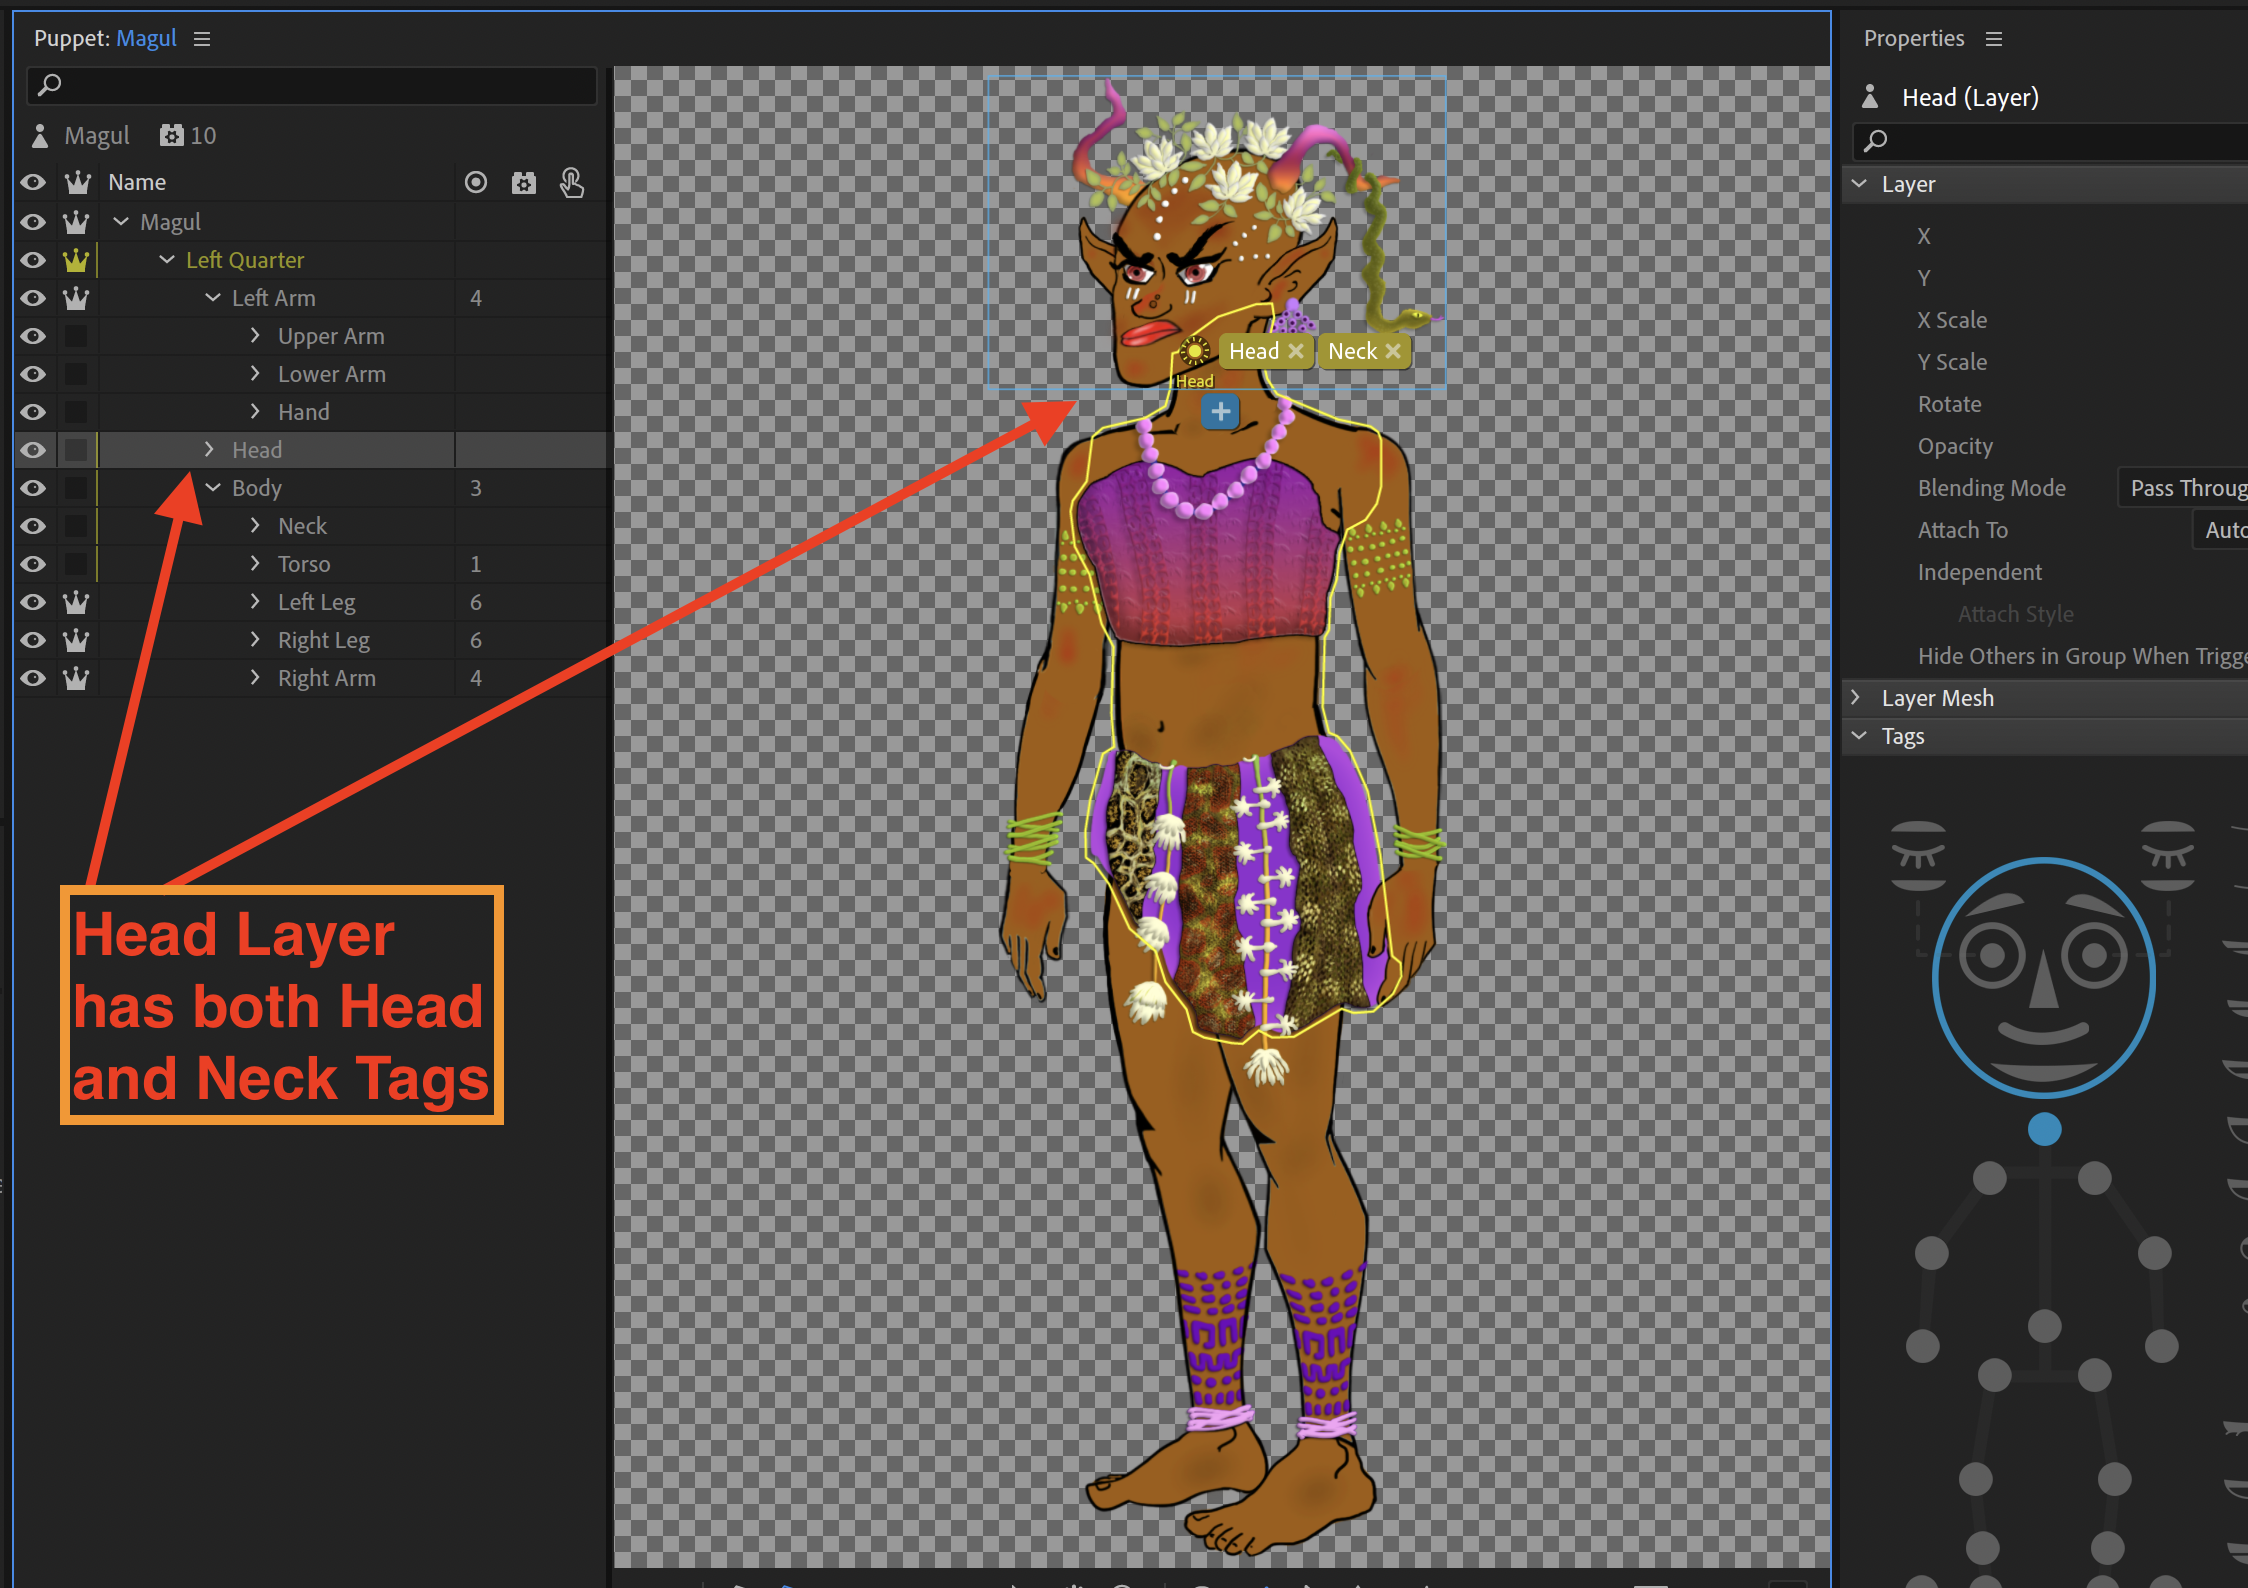
Task: Expand the Torso layer disclosure arrow
Action: [254, 564]
